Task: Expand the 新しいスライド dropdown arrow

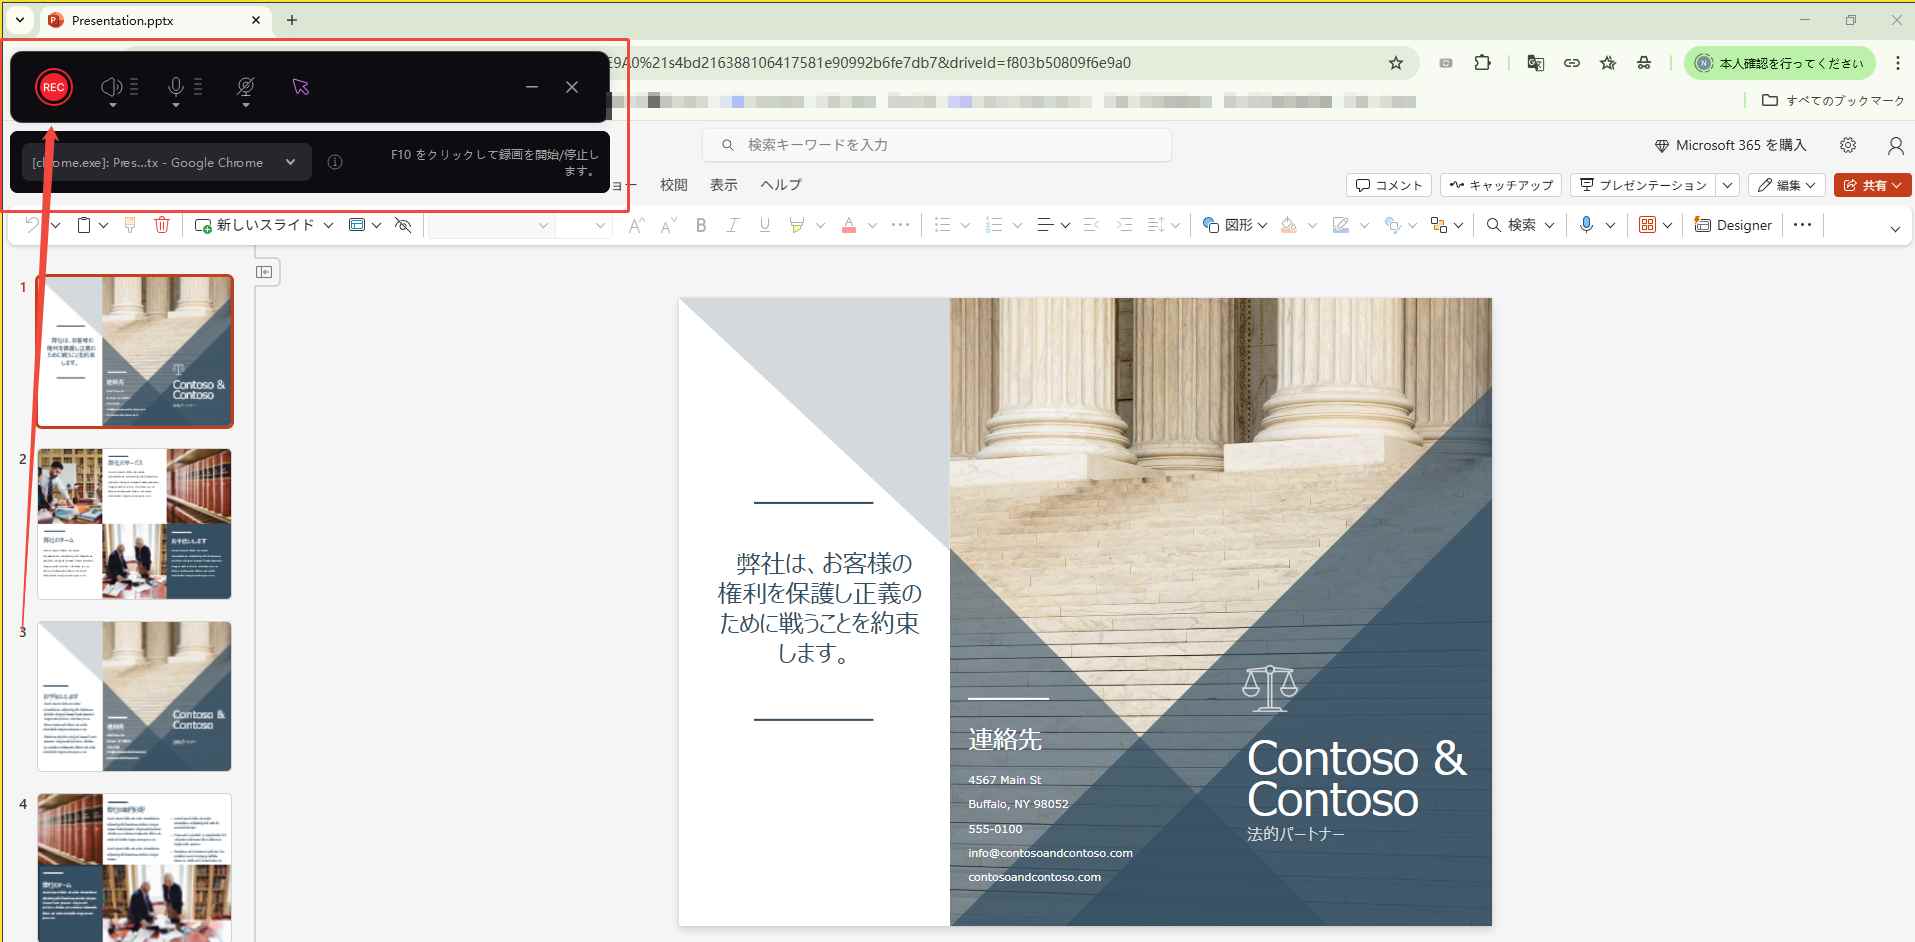Action: (330, 224)
